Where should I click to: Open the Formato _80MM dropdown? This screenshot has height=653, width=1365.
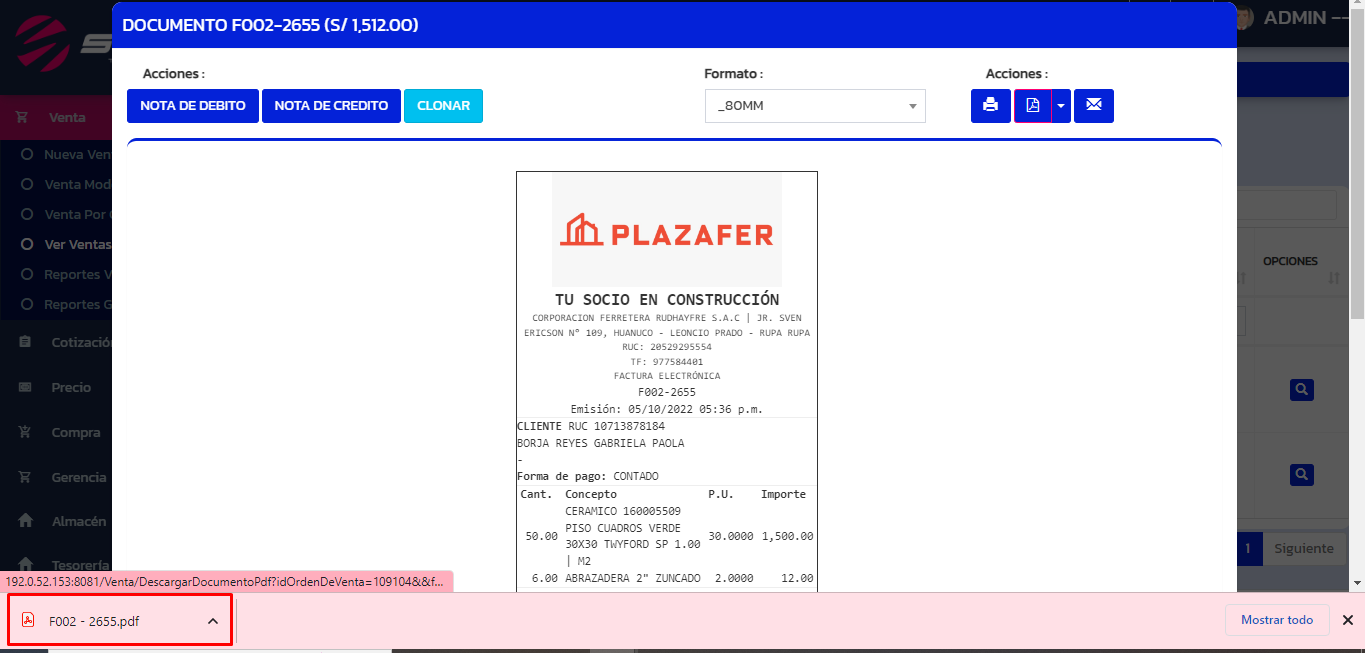coord(814,106)
